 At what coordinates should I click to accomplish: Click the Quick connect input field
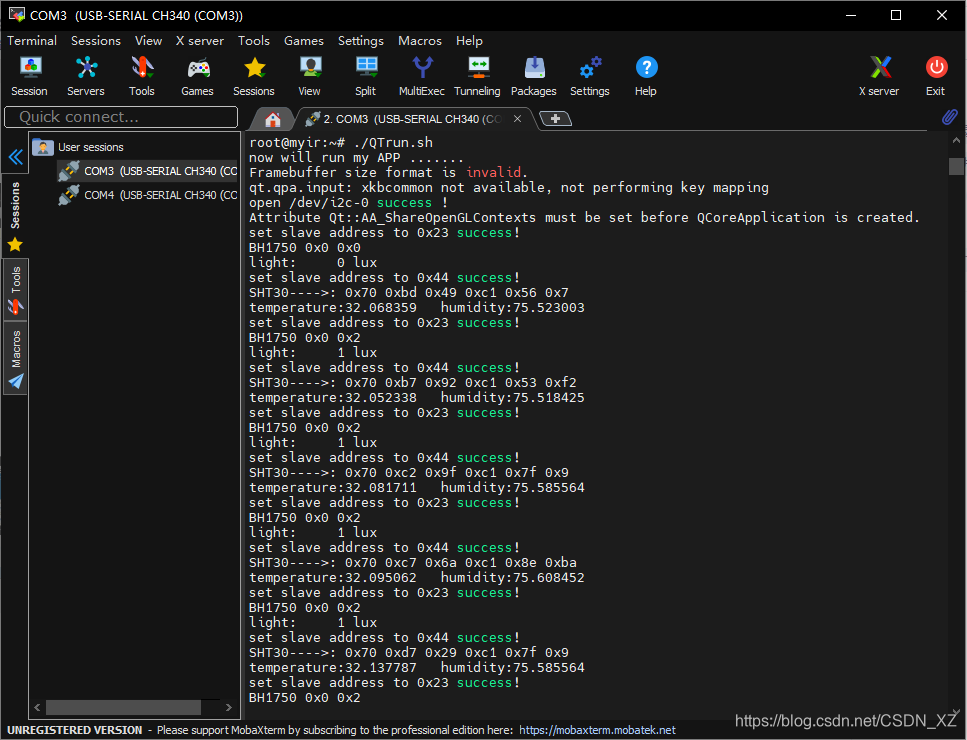[x=121, y=117]
